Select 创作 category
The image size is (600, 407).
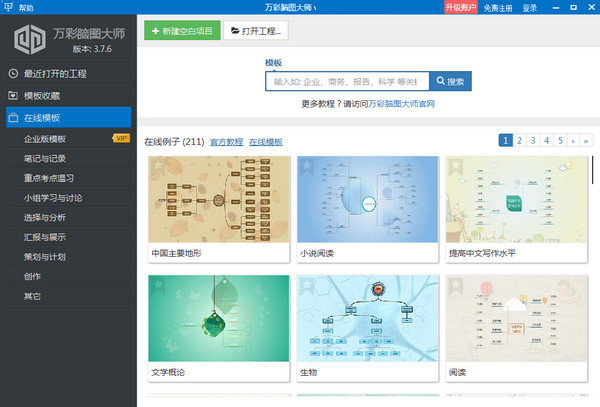tap(33, 276)
